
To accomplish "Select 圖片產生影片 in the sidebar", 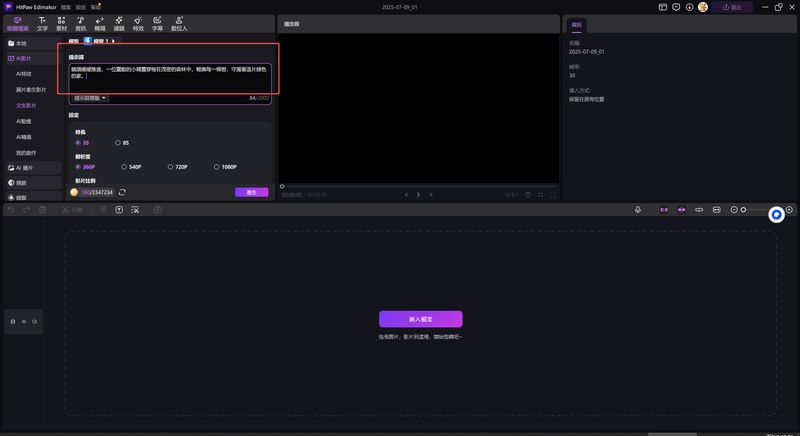I will 31,89.
